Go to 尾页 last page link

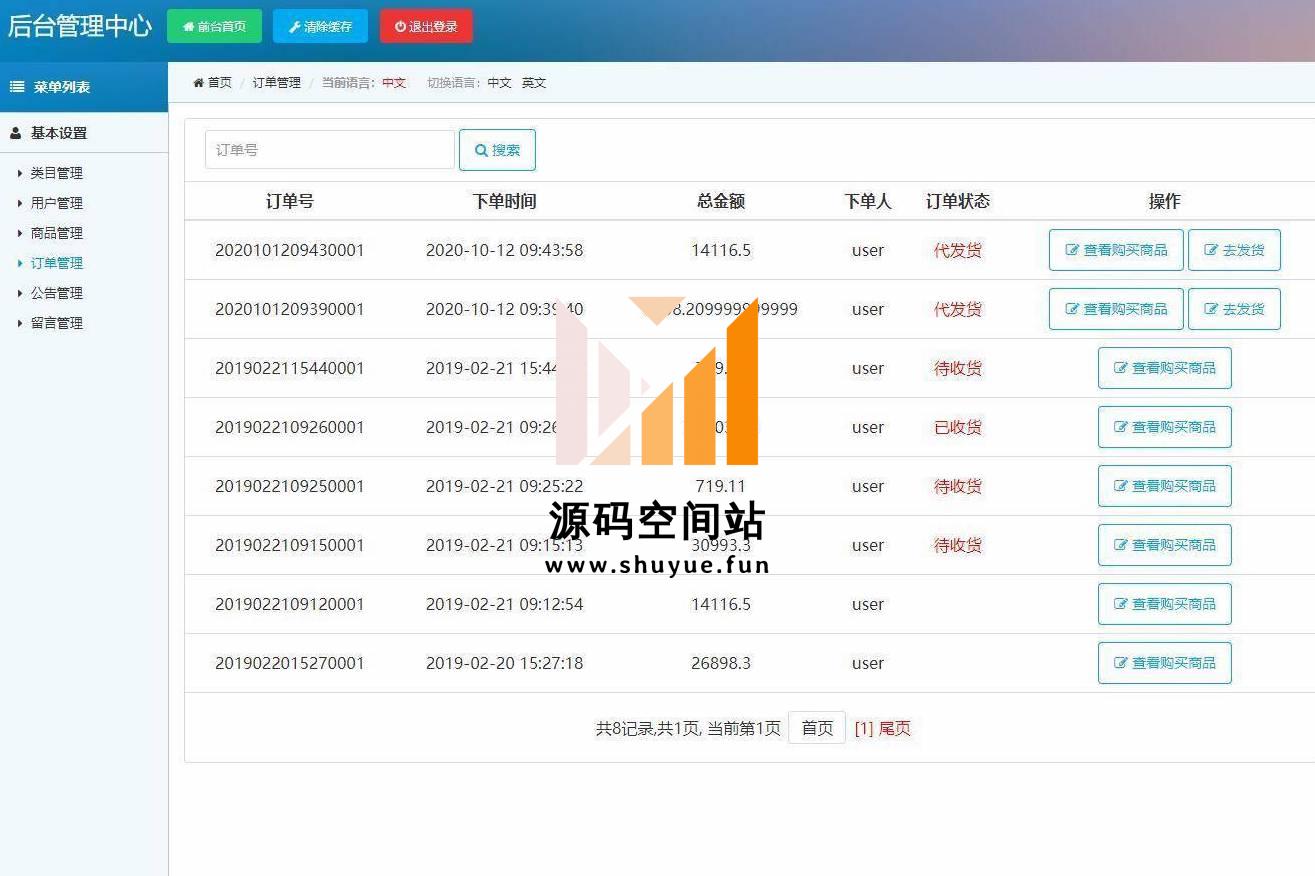point(895,729)
